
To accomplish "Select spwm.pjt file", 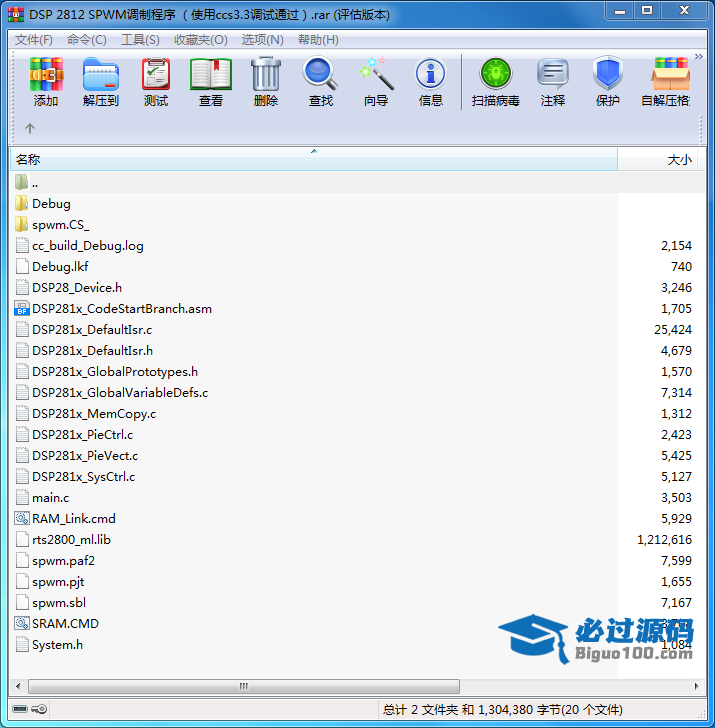I will click(58, 581).
